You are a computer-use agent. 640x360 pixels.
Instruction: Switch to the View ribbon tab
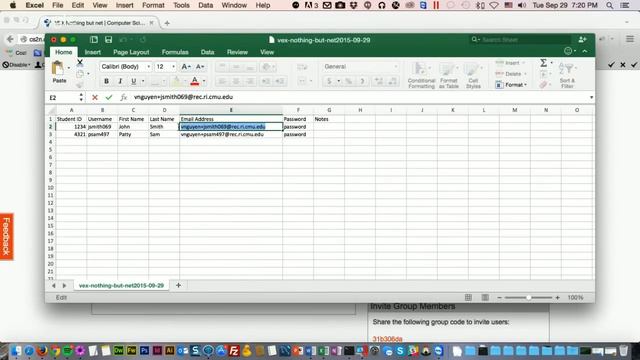click(x=267, y=52)
